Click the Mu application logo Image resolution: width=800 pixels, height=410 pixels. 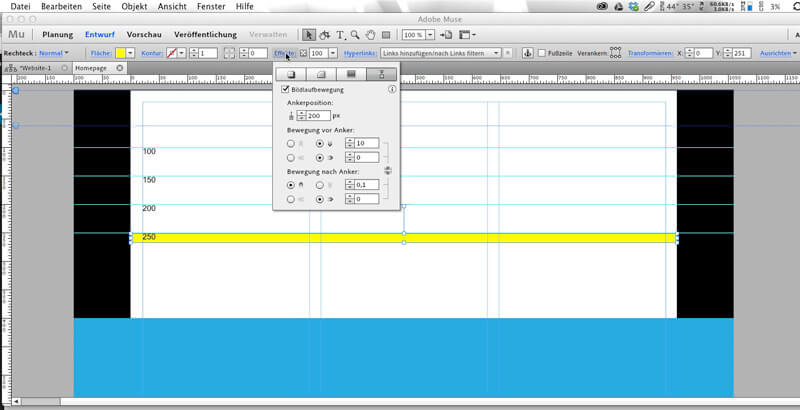tap(16, 35)
